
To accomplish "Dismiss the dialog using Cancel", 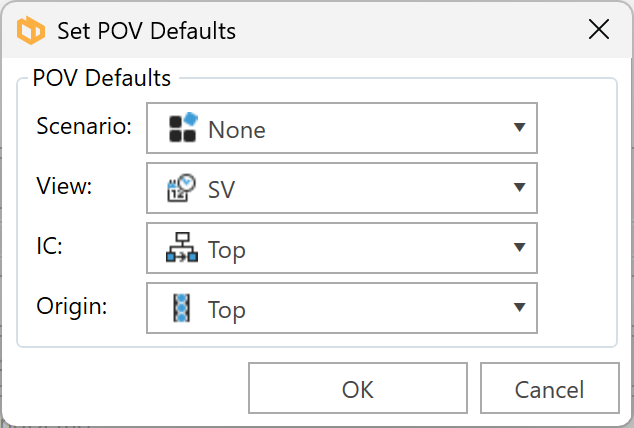I will (549, 388).
